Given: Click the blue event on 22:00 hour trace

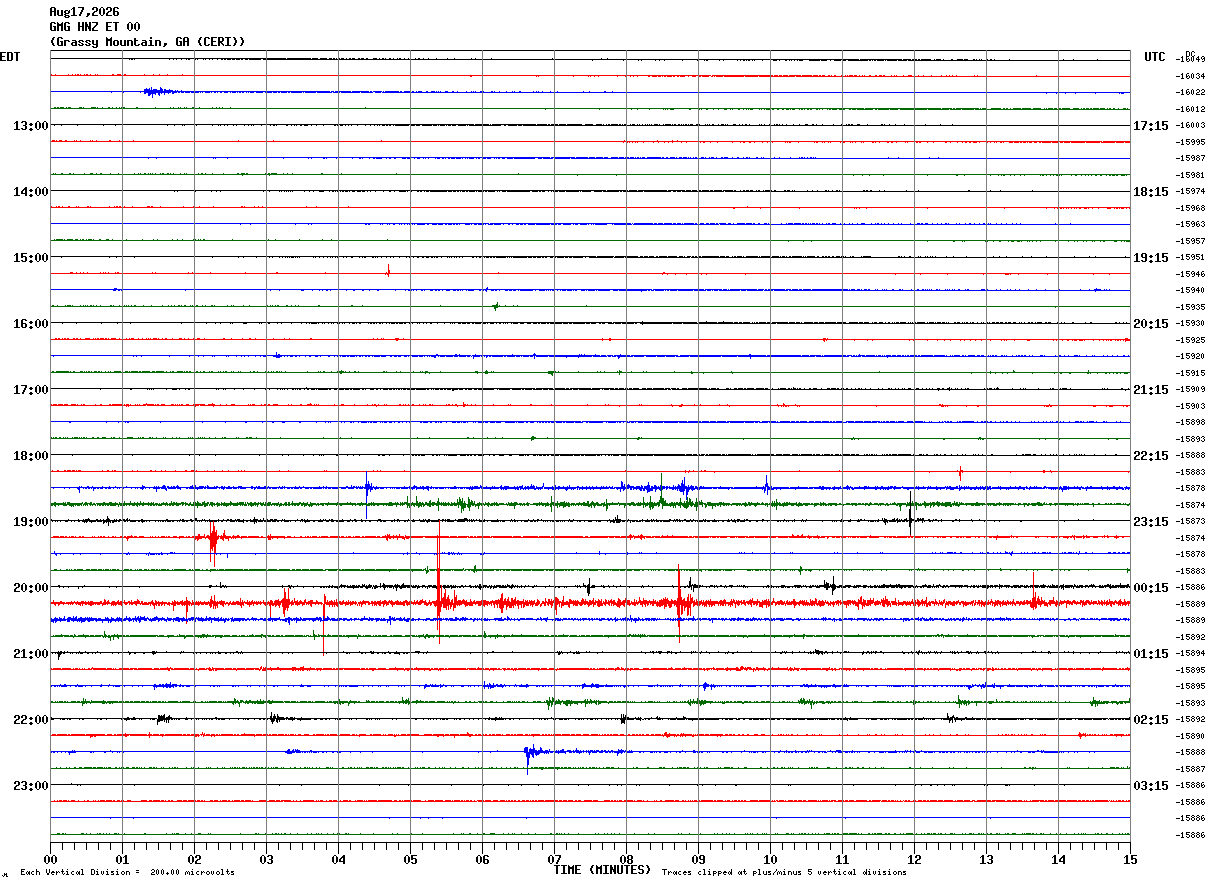Looking at the screenshot, I should (x=530, y=755).
